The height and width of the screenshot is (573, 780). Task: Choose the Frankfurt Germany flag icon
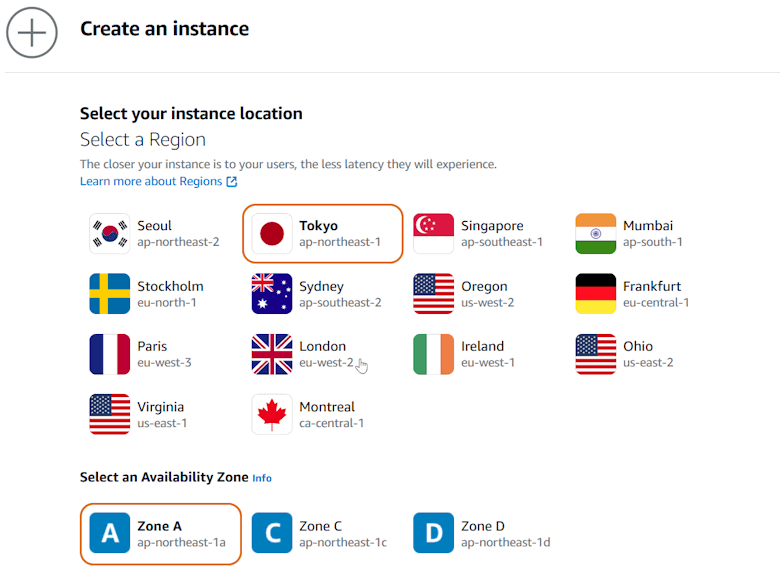[x=596, y=294]
